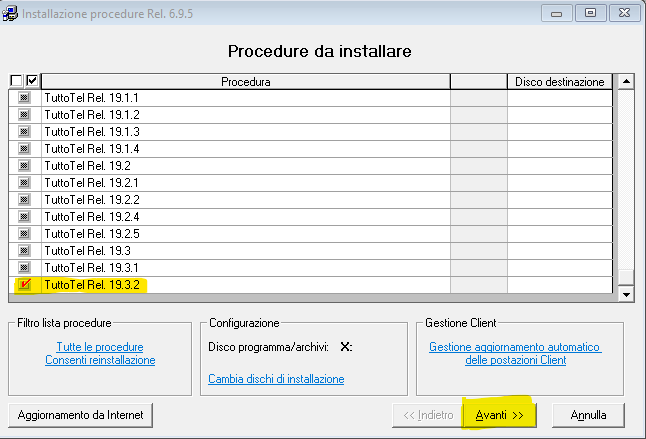This screenshot has width=646, height=439.
Task: Click the installer icon in the title bar
Action: pyautogui.click(x=10, y=13)
